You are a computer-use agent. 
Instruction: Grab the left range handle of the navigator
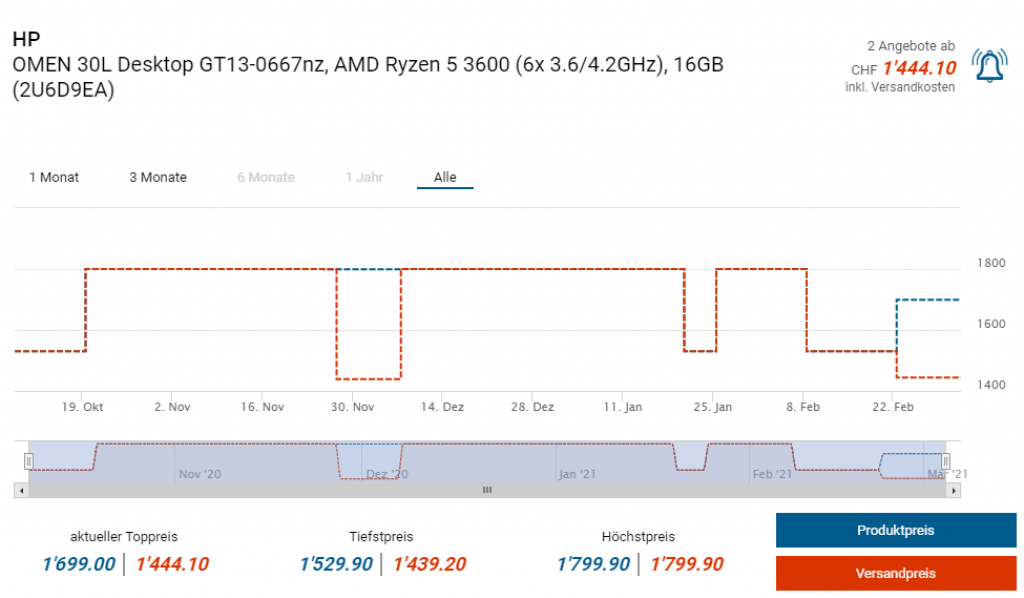pyautogui.click(x=29, y=461)
